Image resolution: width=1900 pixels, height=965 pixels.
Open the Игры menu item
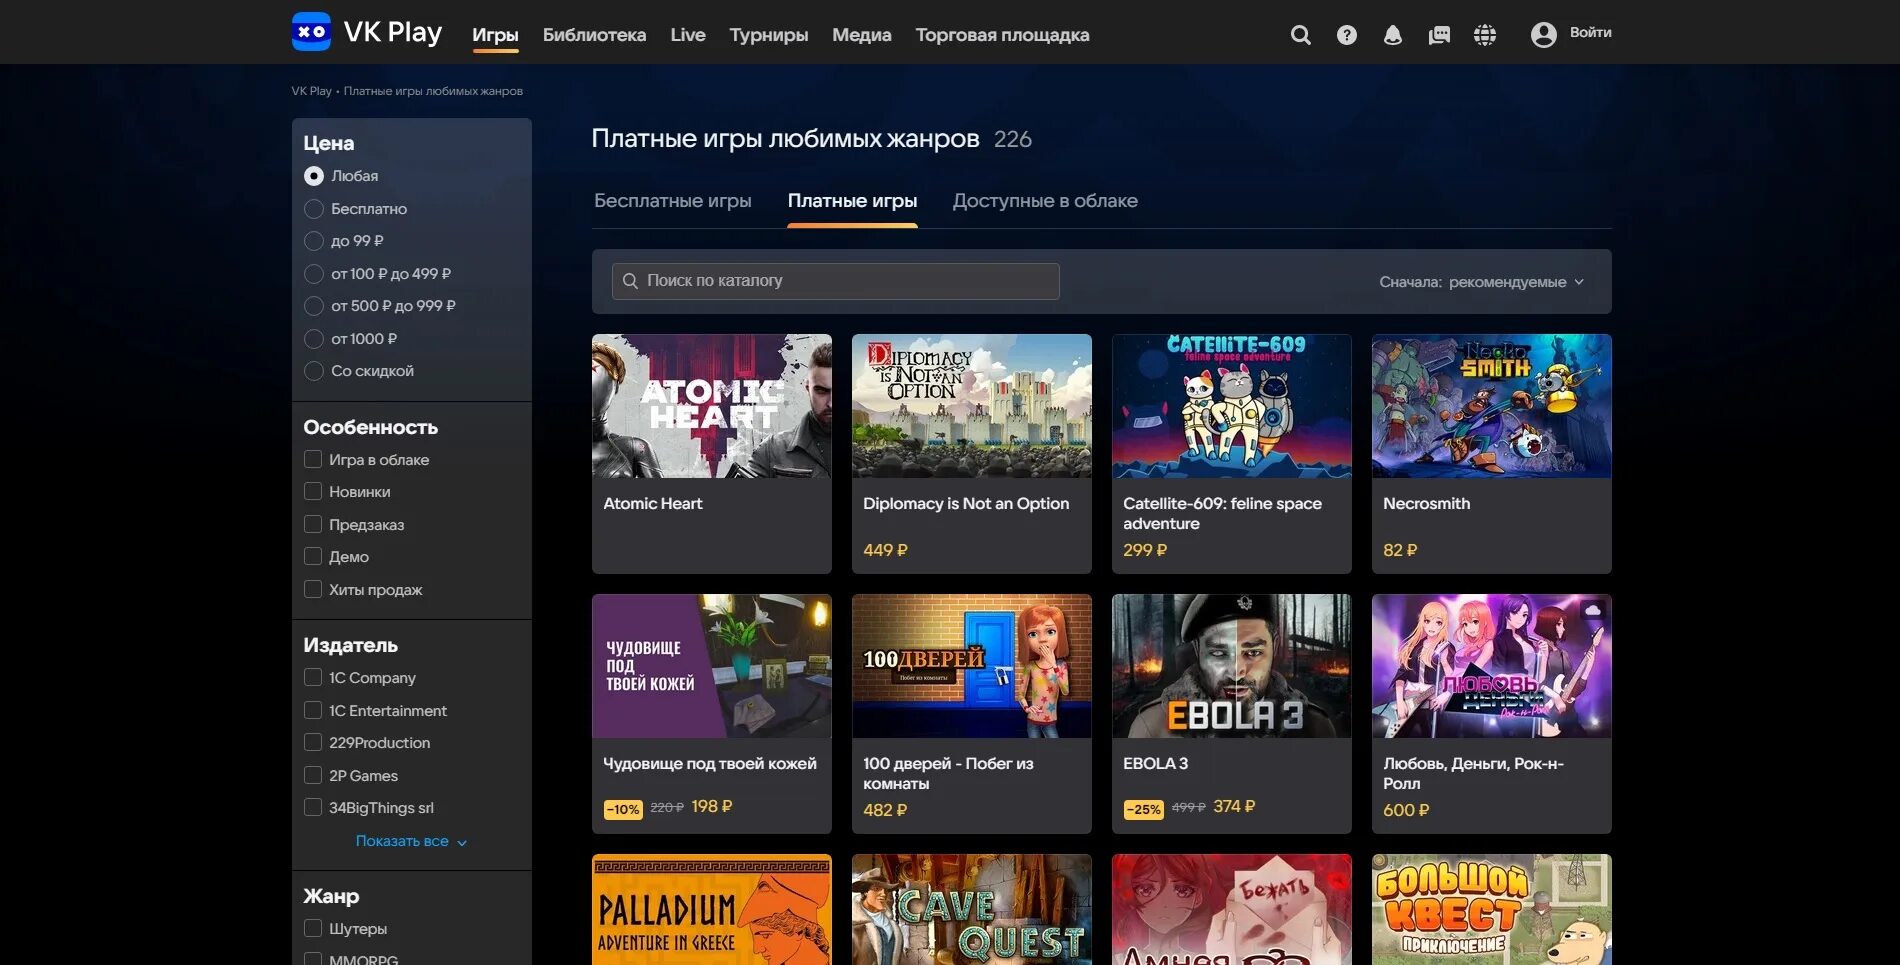click(x=495, y=35)
